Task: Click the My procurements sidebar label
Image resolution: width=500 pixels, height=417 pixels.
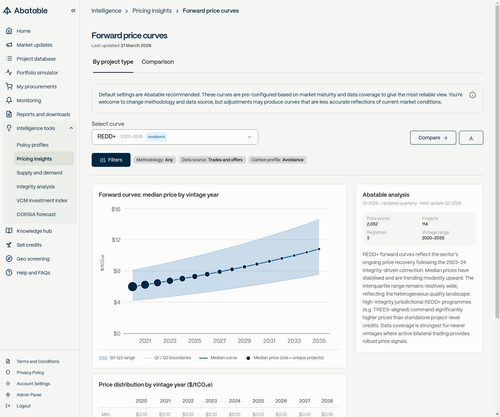Action: (37, 86)
